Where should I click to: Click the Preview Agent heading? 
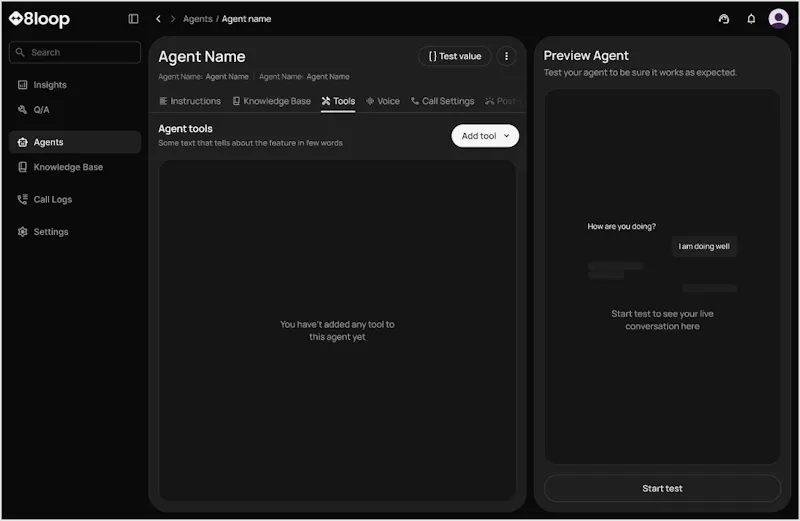586,56
